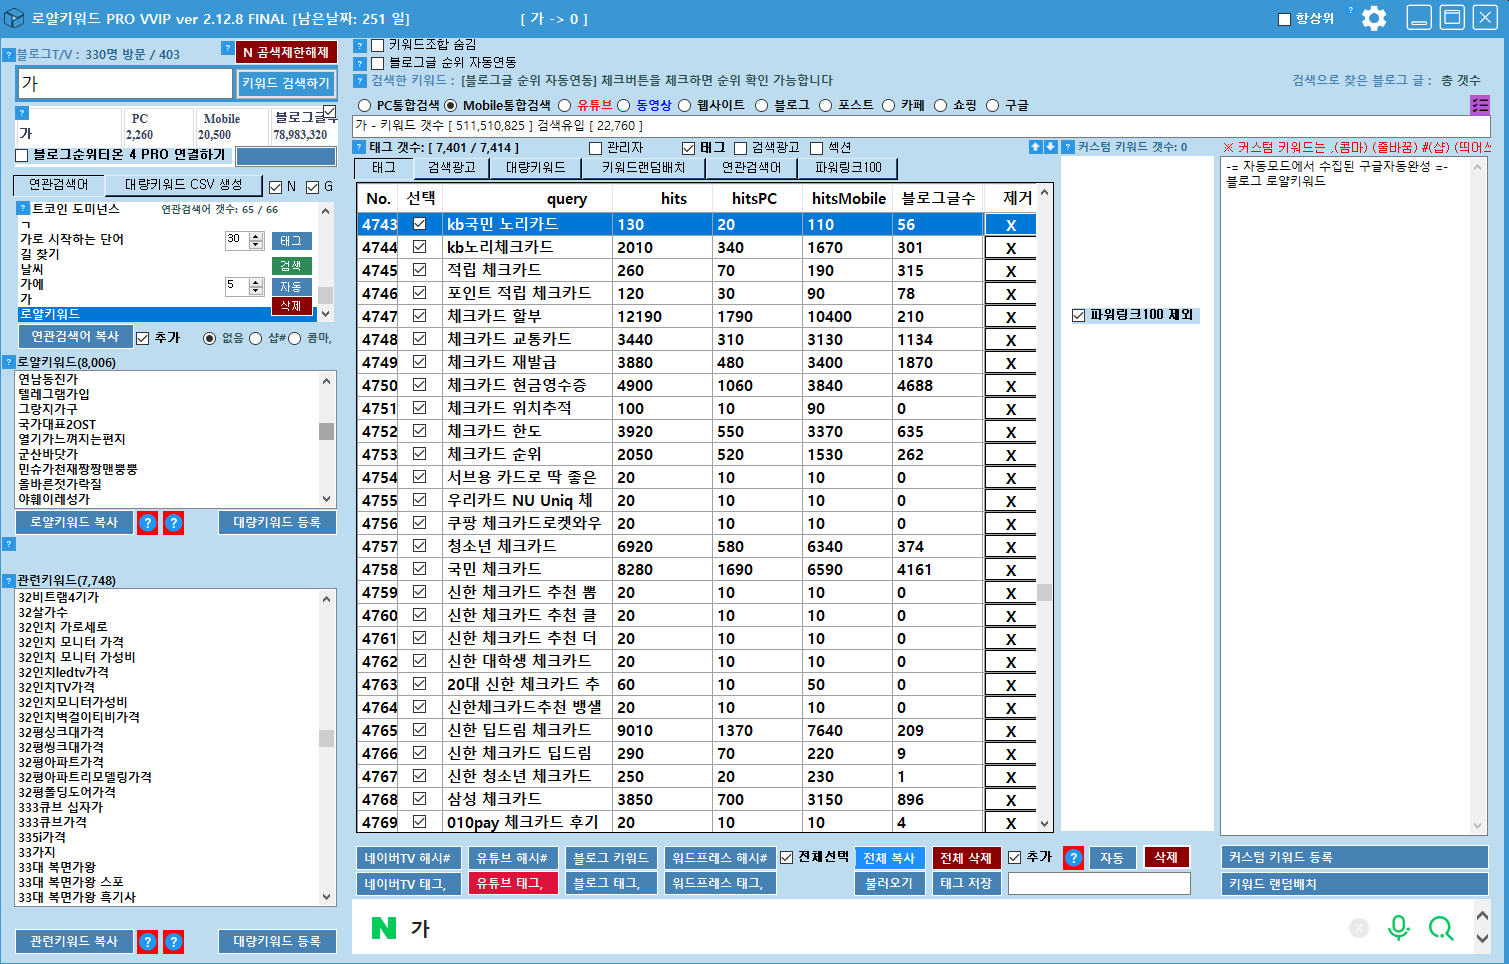This screenshot has width=1509, height=964.
Task: Click the 로얄키워드 list scrollbar thumb
Action: 326,431
